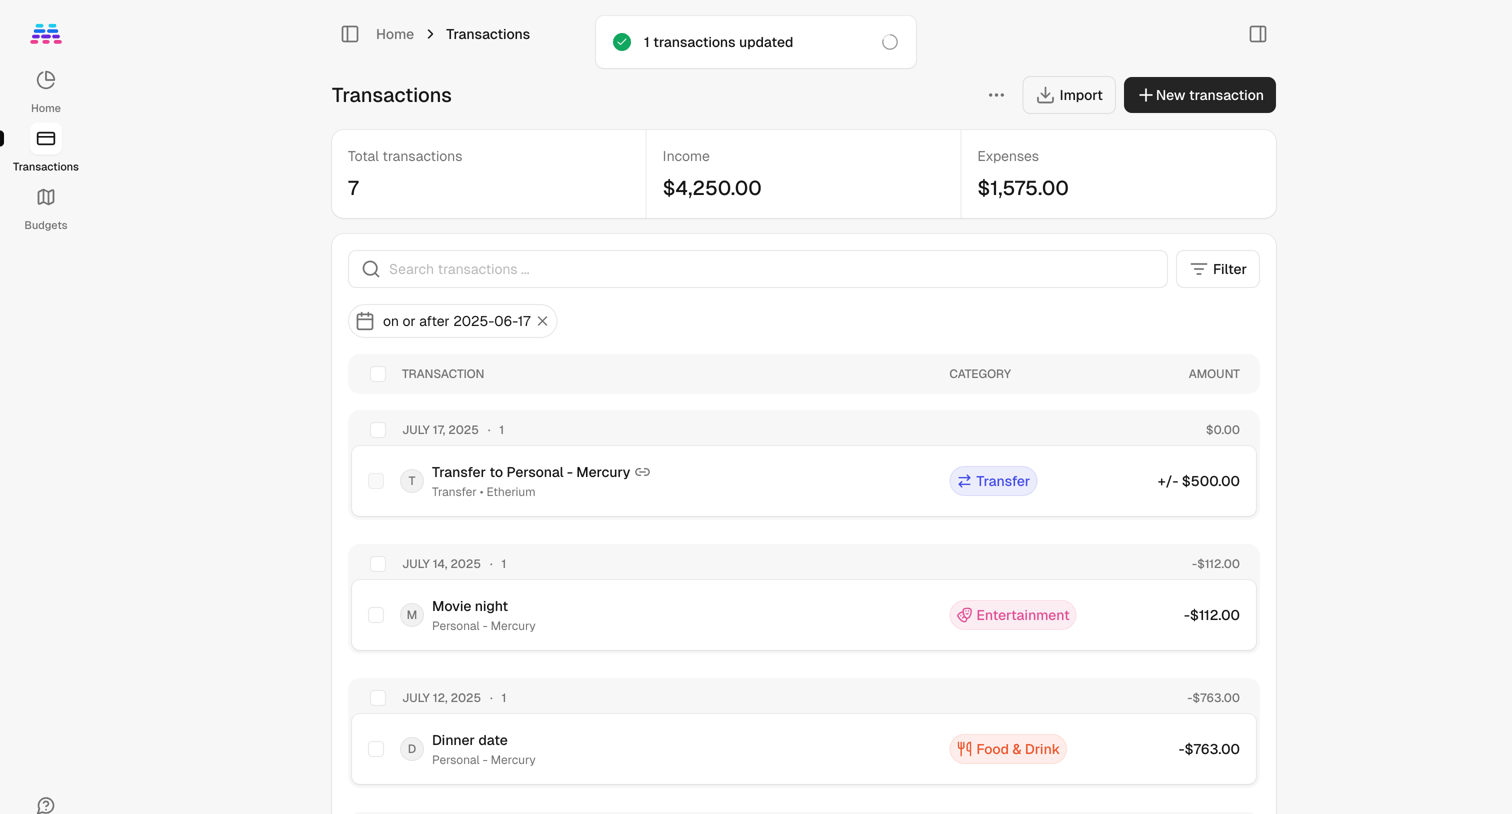The image size is (1512, 814).
Task: Click the JULY 14, 2025 date label
Action: click(441, 564)
